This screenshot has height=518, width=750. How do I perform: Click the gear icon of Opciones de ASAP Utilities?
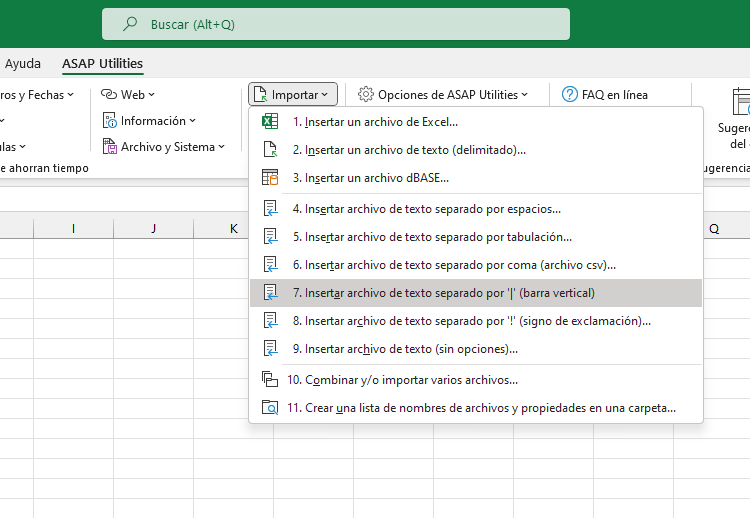pyautogui.click(x=366, y=94)
